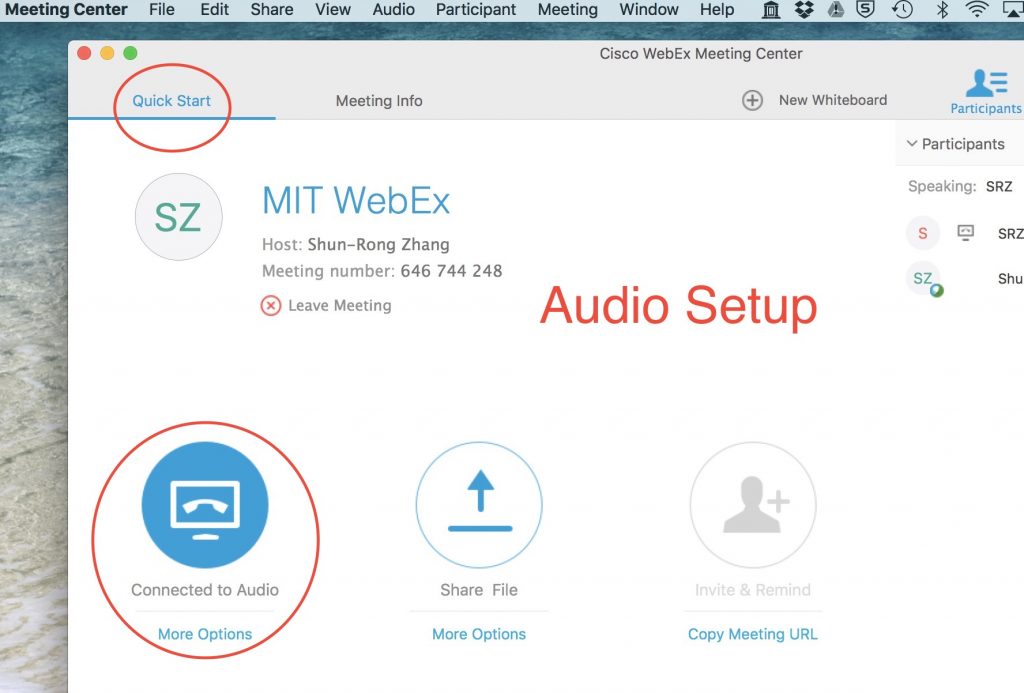Select the Share File upload icon
The width and height of the screenshot is (1024, 693).
[x=479, y=505]
